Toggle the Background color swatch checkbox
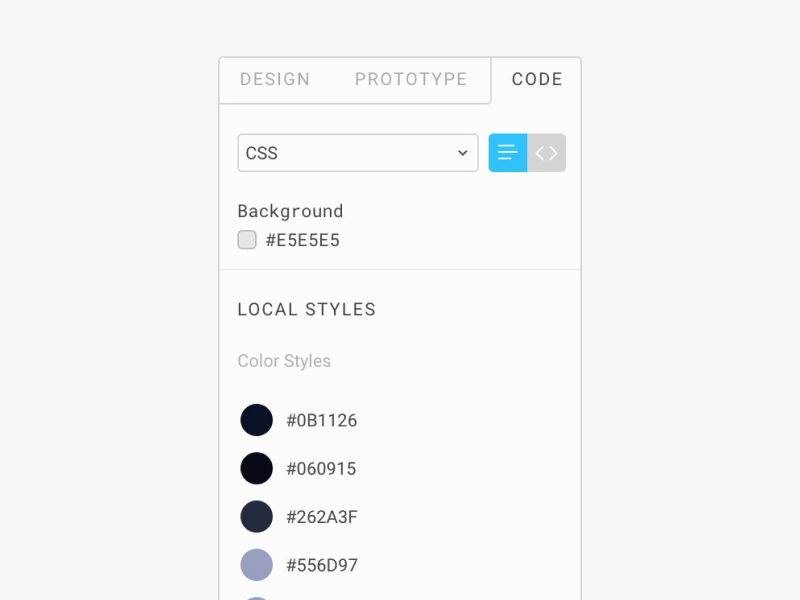This screenshot has width=800, height=600. [x=246, y=240]
